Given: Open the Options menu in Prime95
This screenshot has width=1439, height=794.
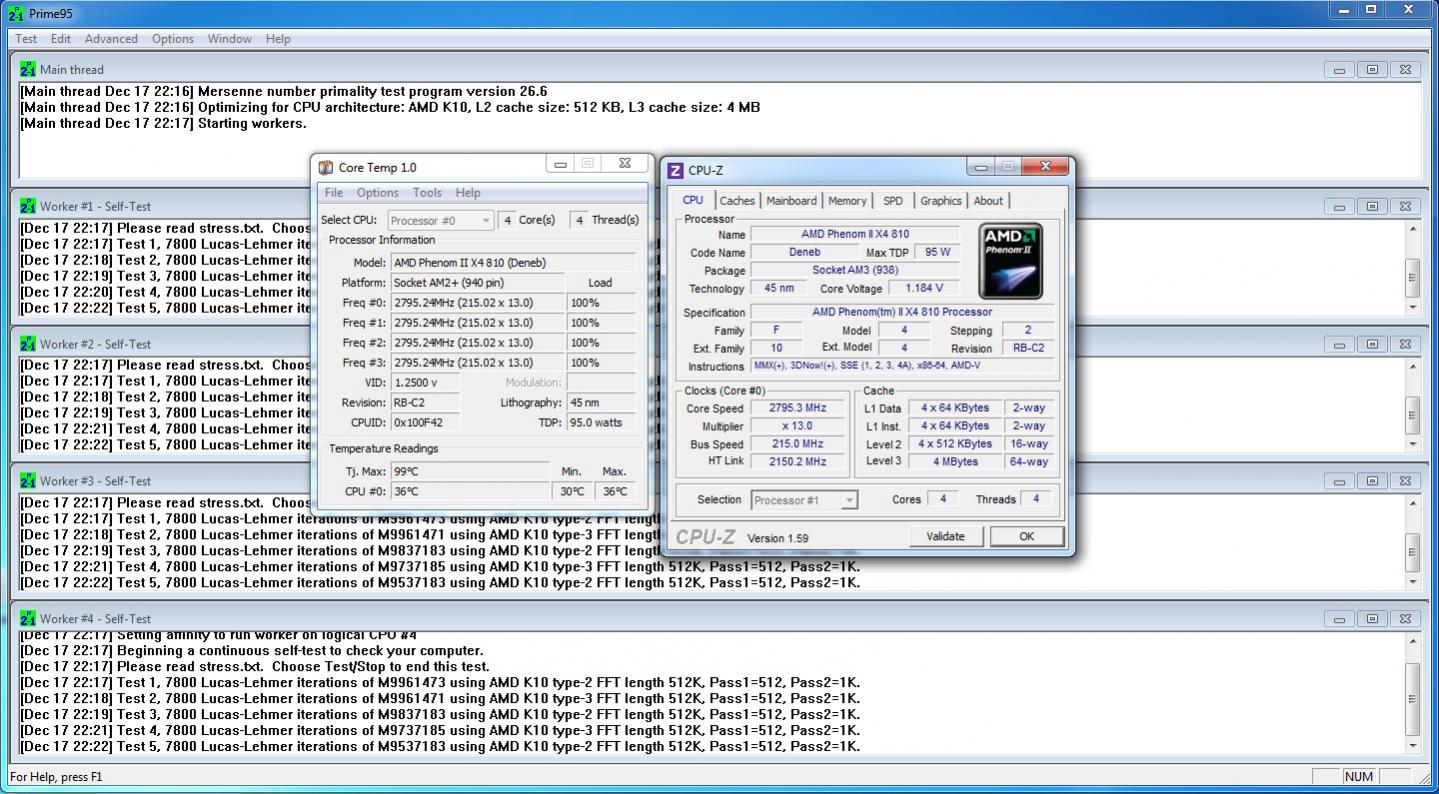Looking at the screenshot, I should [x=173, y=39].
